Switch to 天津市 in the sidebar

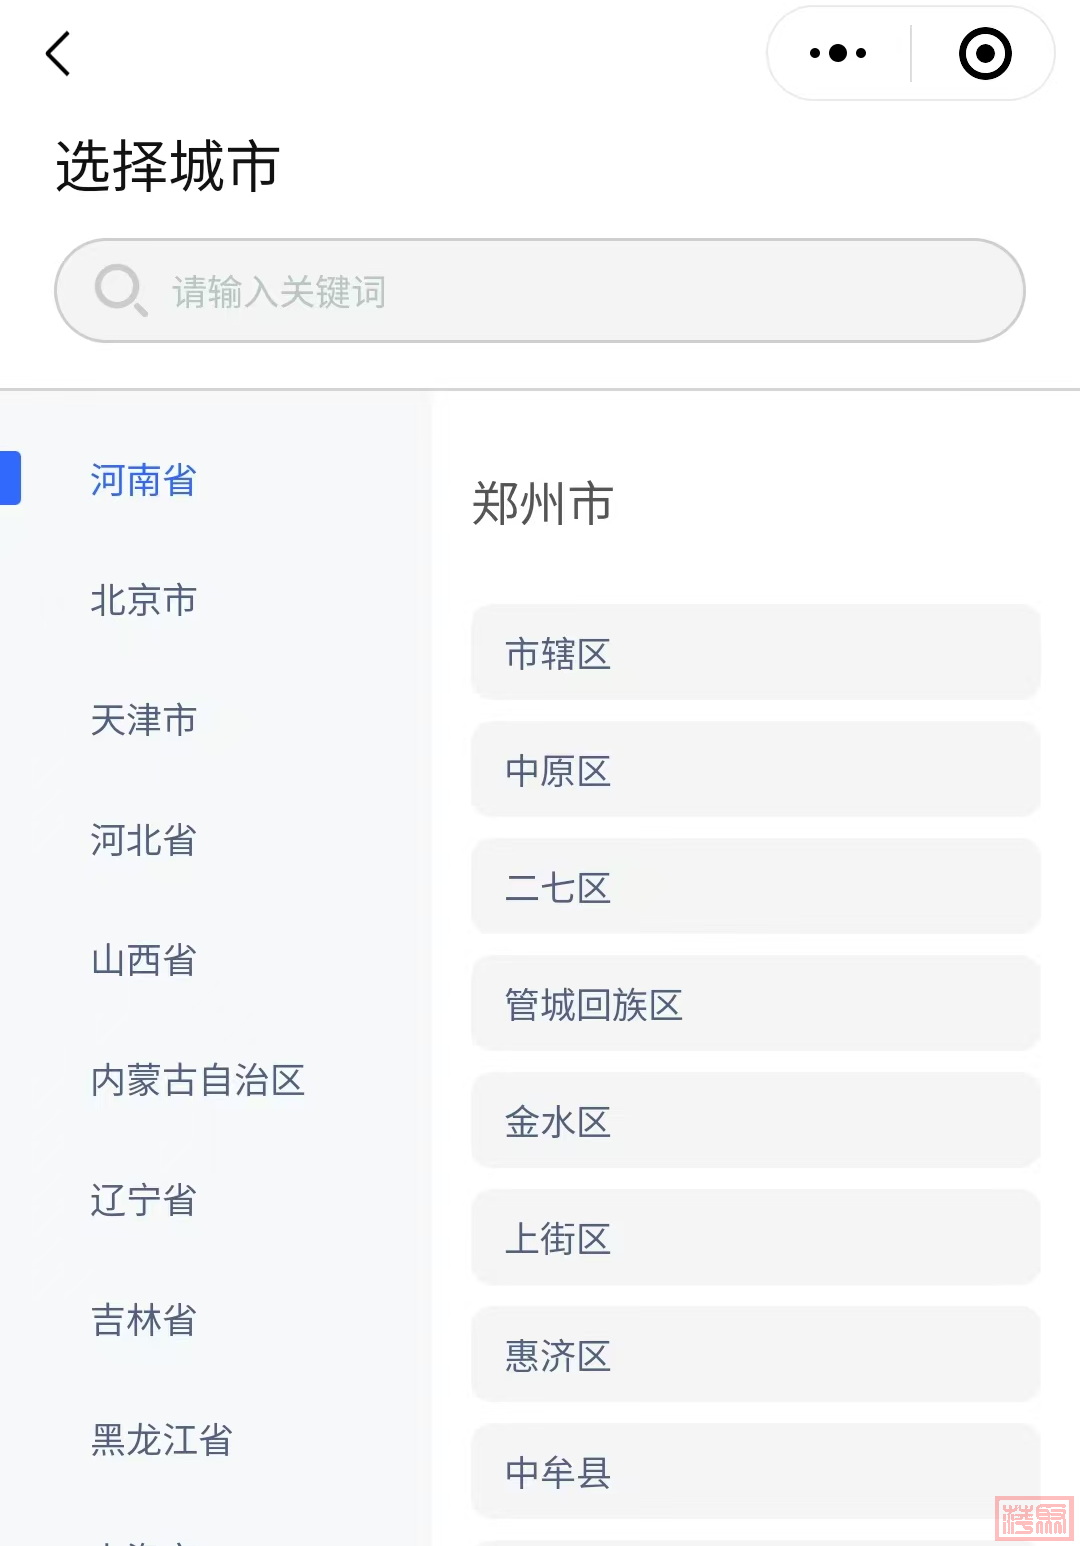pyautogui.click(x=143, y=720)
